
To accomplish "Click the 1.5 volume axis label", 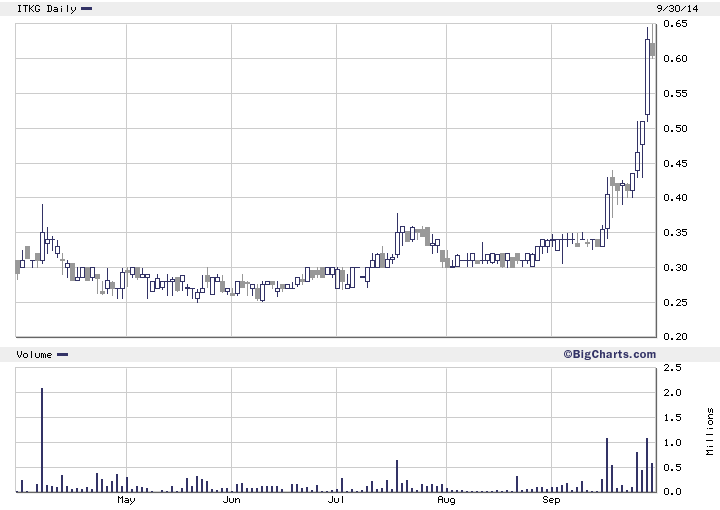I will point(672,418).
